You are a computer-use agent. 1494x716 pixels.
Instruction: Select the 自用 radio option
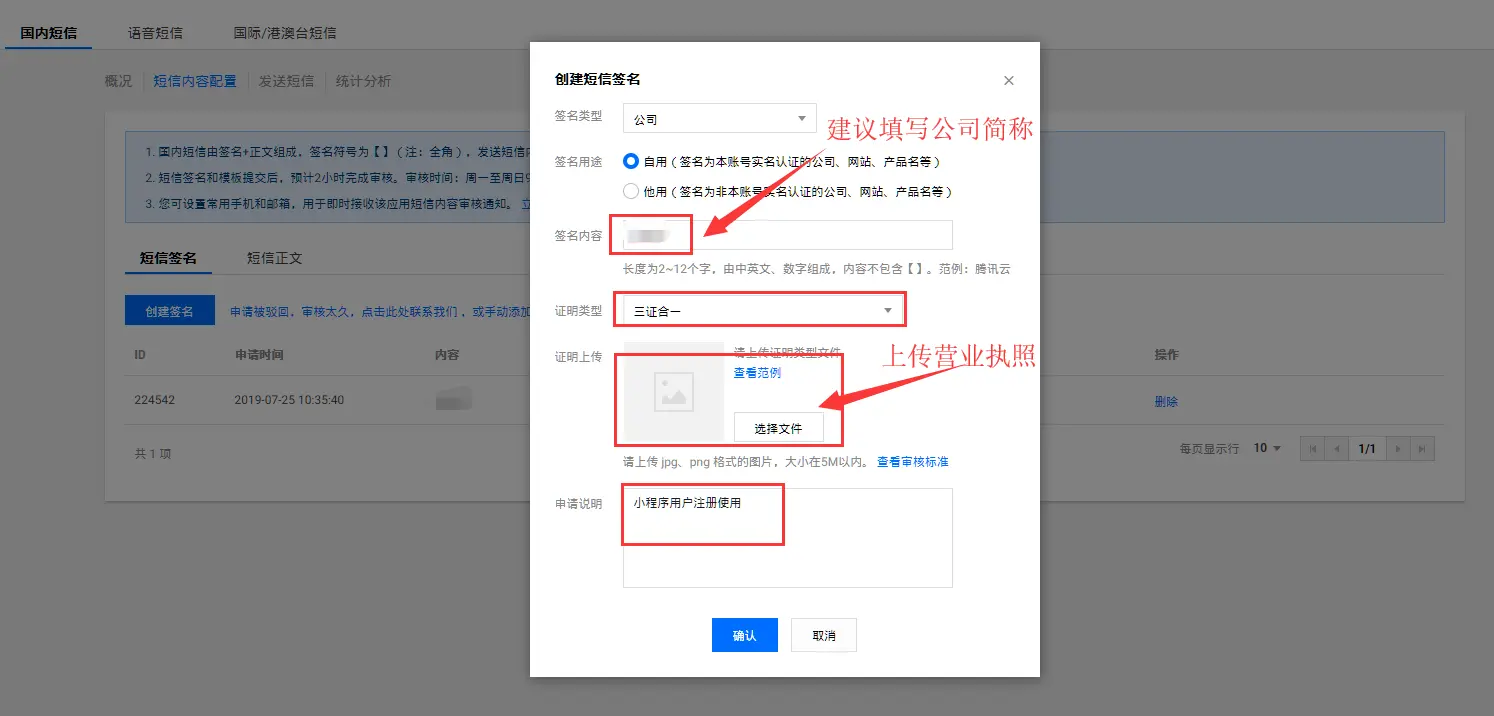coord(631,161)
